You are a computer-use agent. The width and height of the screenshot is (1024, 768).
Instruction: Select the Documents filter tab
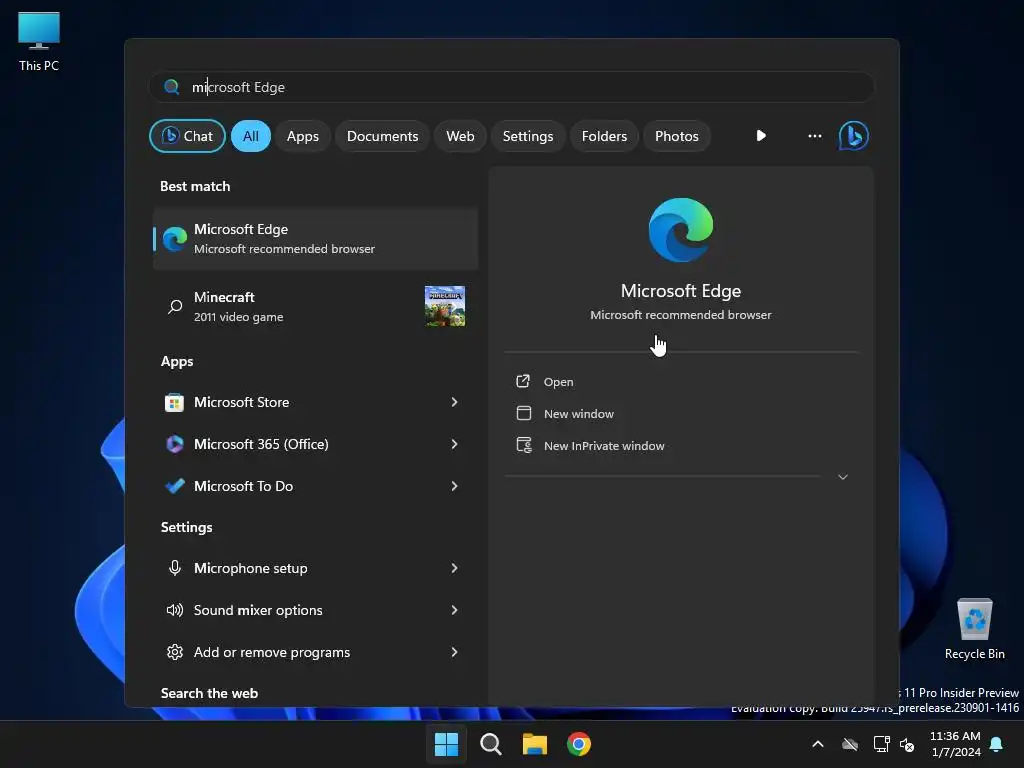[382, 136]
